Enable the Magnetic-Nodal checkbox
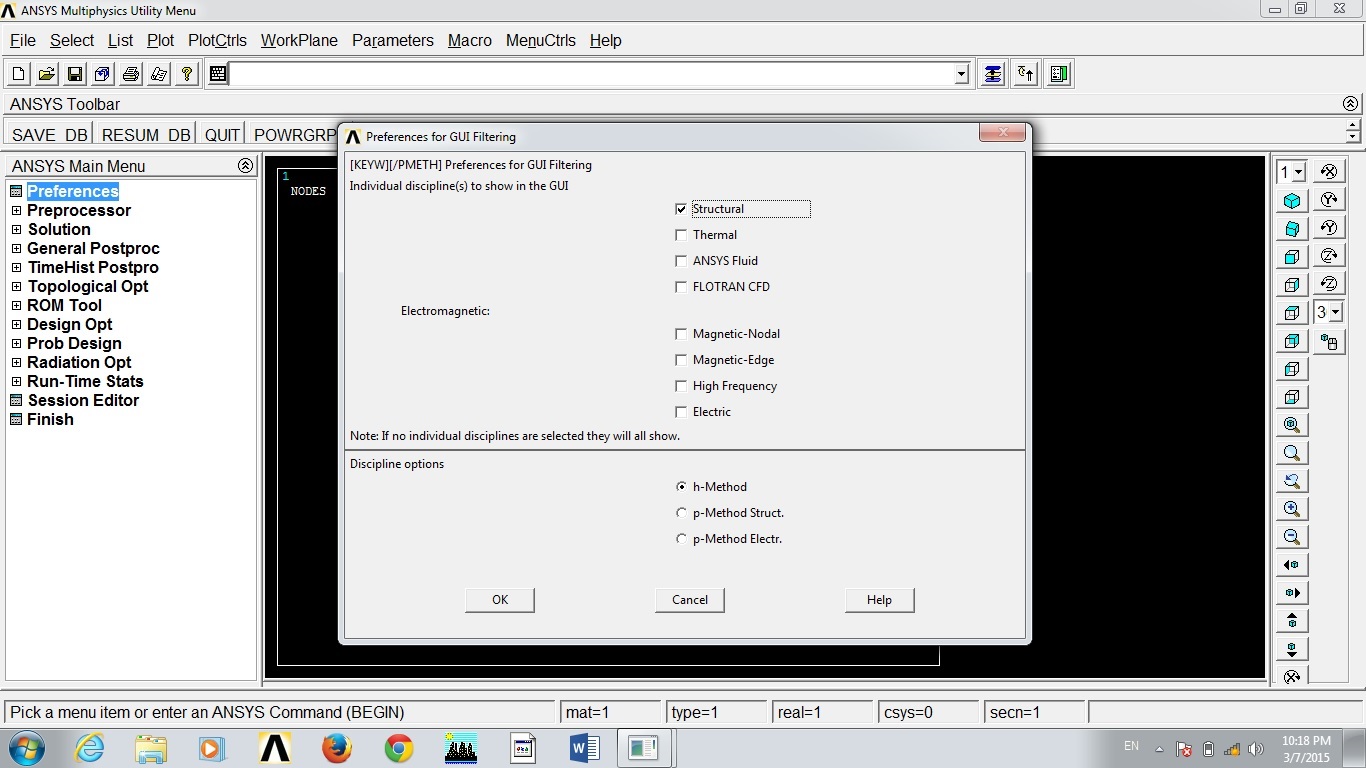The width and height of the screenshot is (1366, 768). (681, 334)
